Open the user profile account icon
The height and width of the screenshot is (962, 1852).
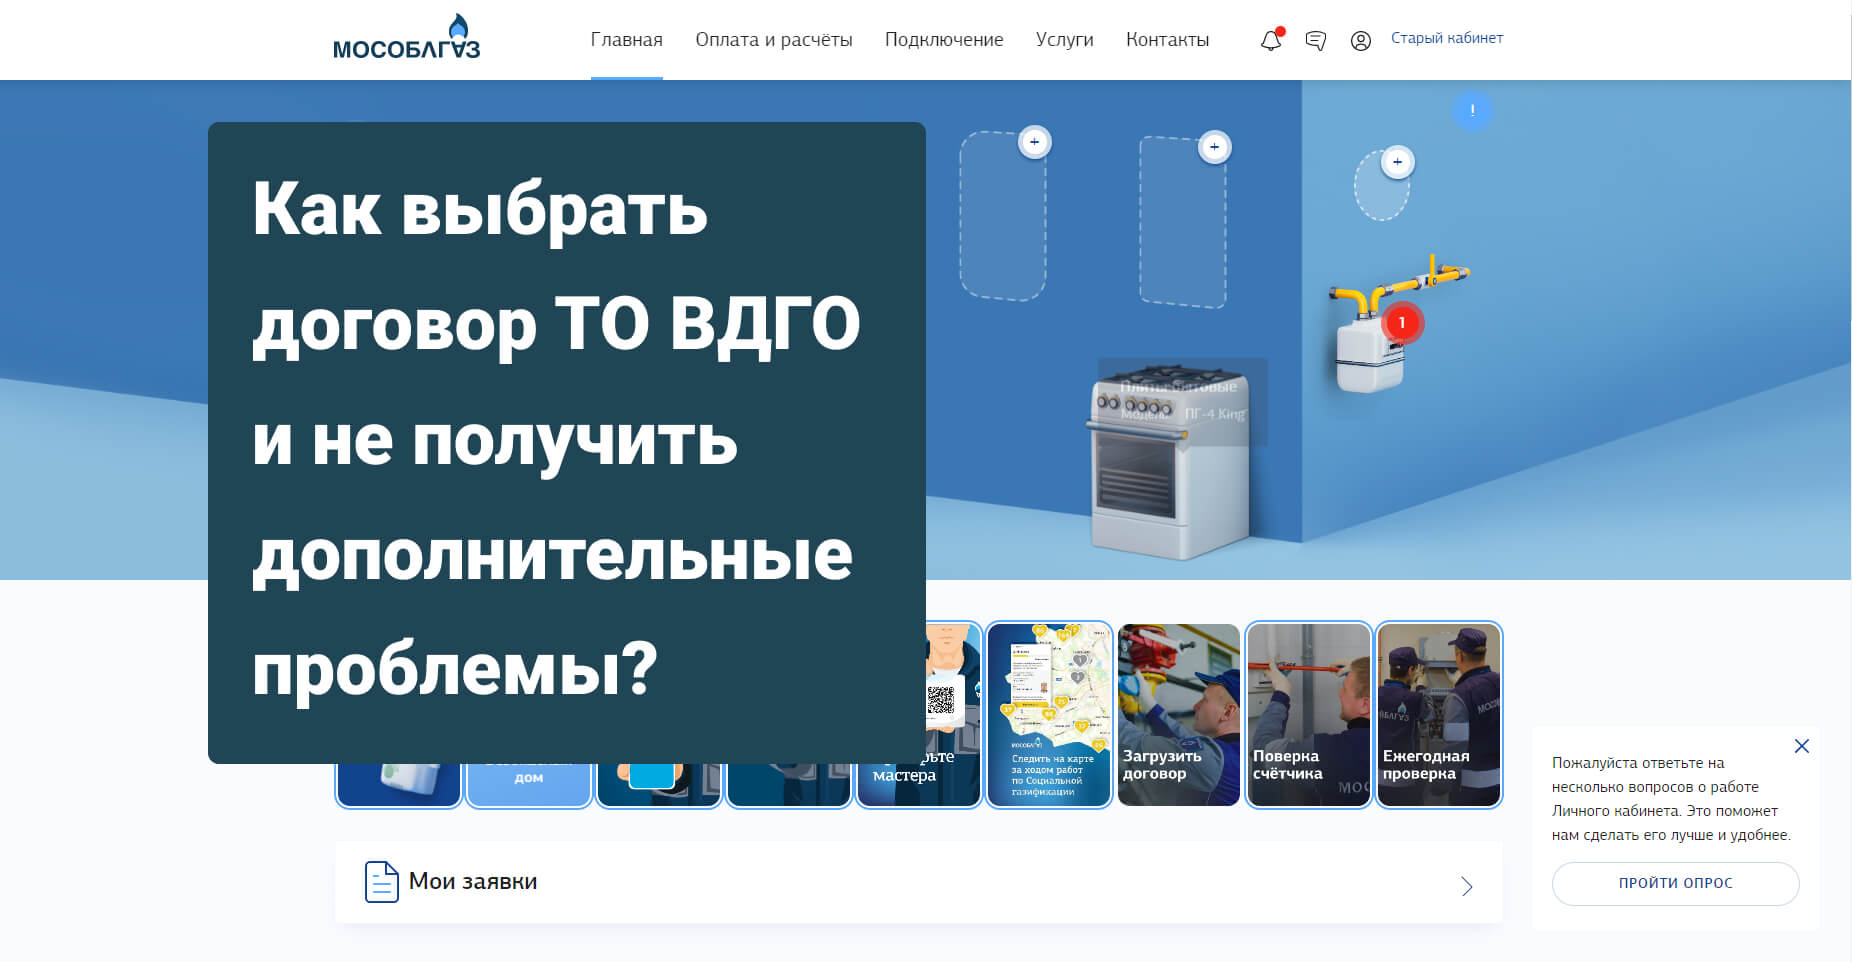pyautogui.click(x=1361, y=41)
